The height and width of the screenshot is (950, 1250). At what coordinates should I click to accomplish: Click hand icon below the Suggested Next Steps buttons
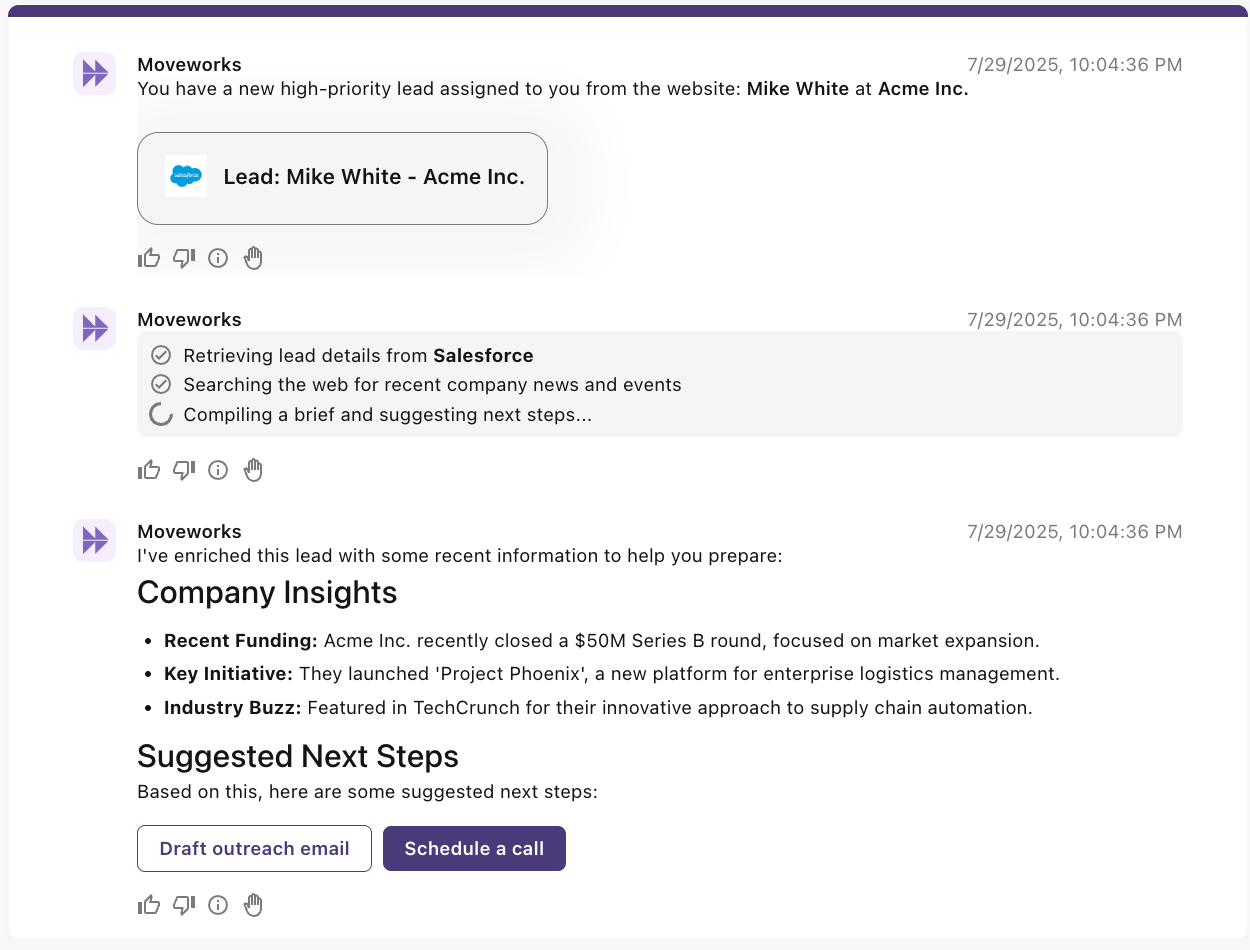pos(253,905)
